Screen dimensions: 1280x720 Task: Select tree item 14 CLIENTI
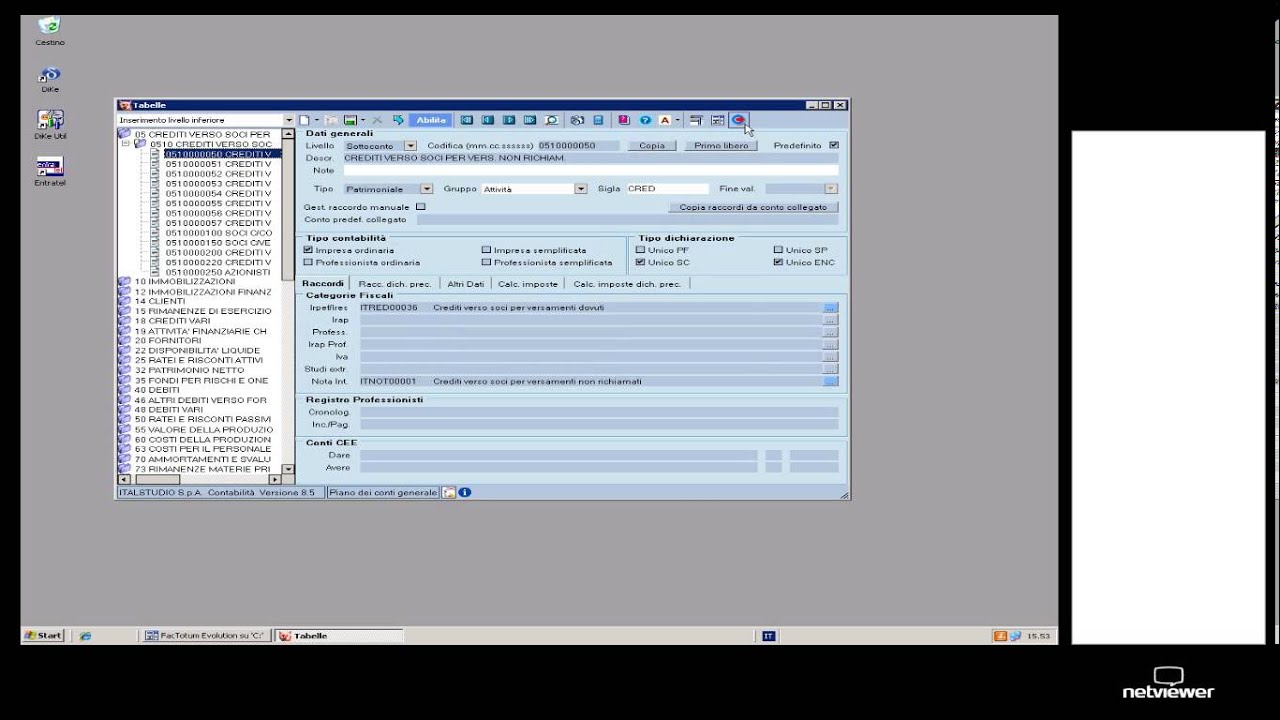click(160, 301)
